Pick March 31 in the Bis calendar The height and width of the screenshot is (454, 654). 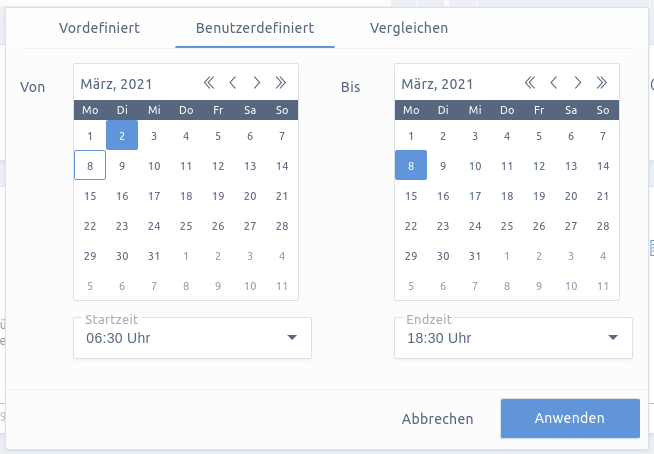pos(475,256)
